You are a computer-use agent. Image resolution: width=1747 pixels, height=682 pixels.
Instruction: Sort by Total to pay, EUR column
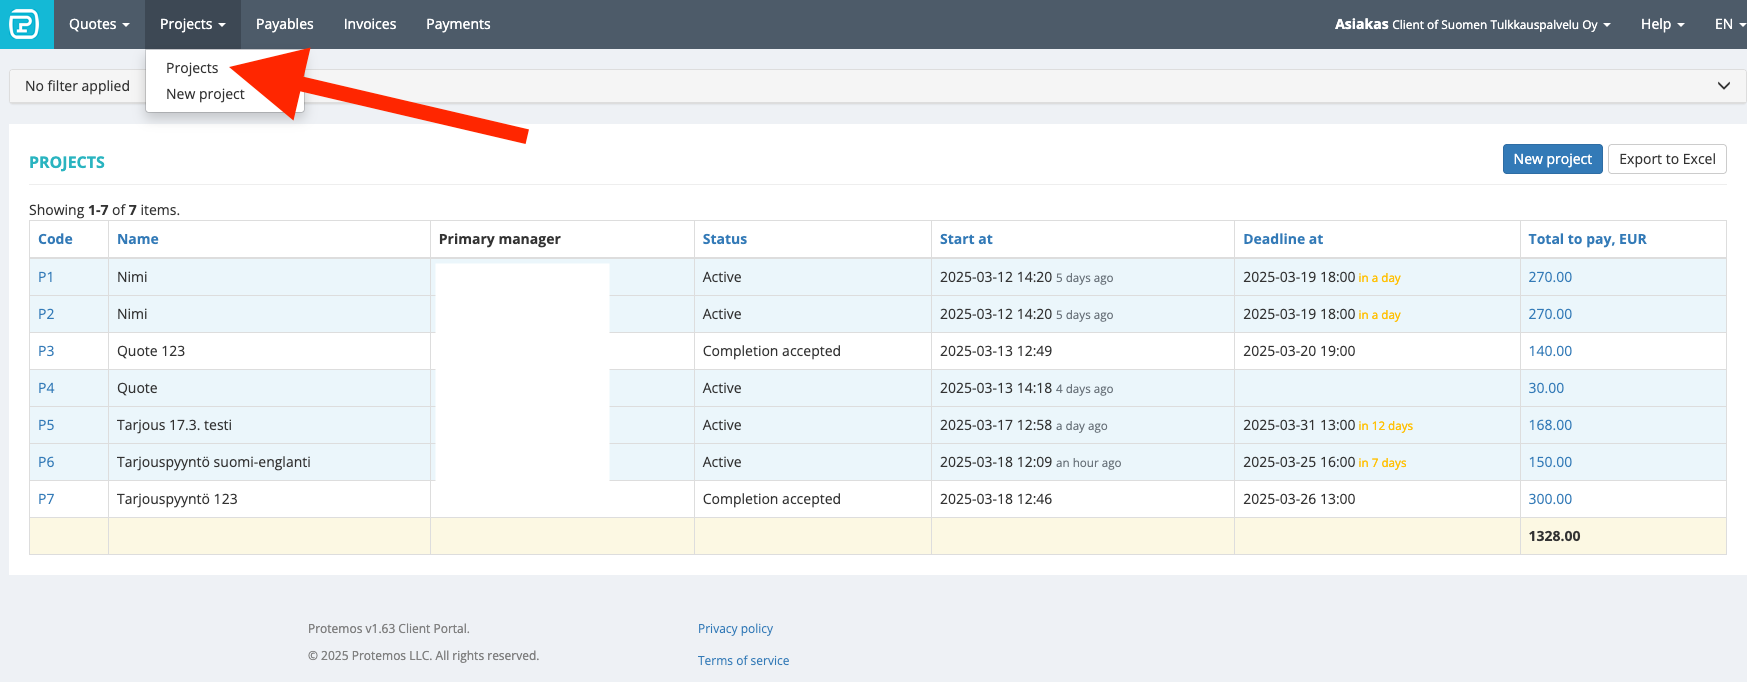click(1587, 239)
